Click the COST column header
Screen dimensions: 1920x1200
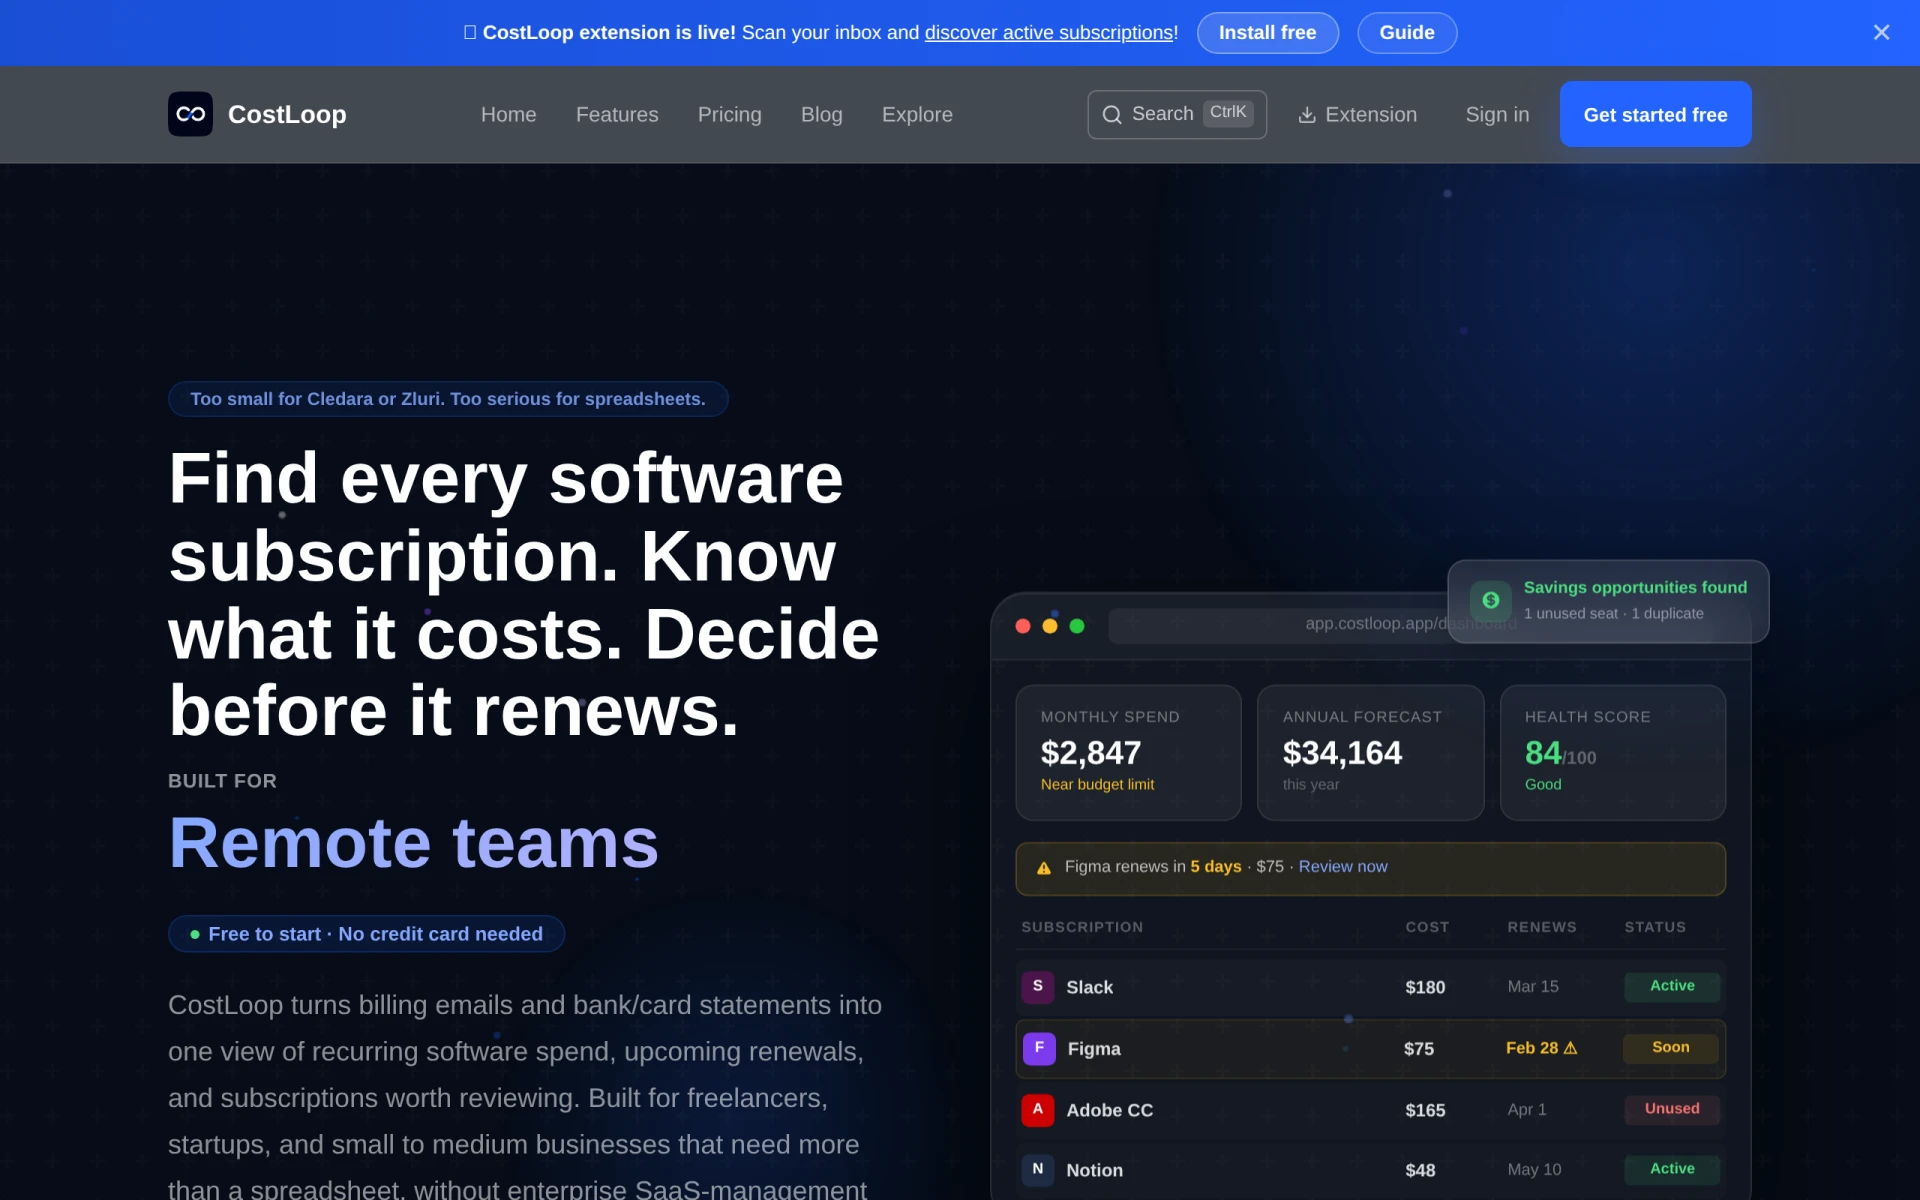[1427, 927]
